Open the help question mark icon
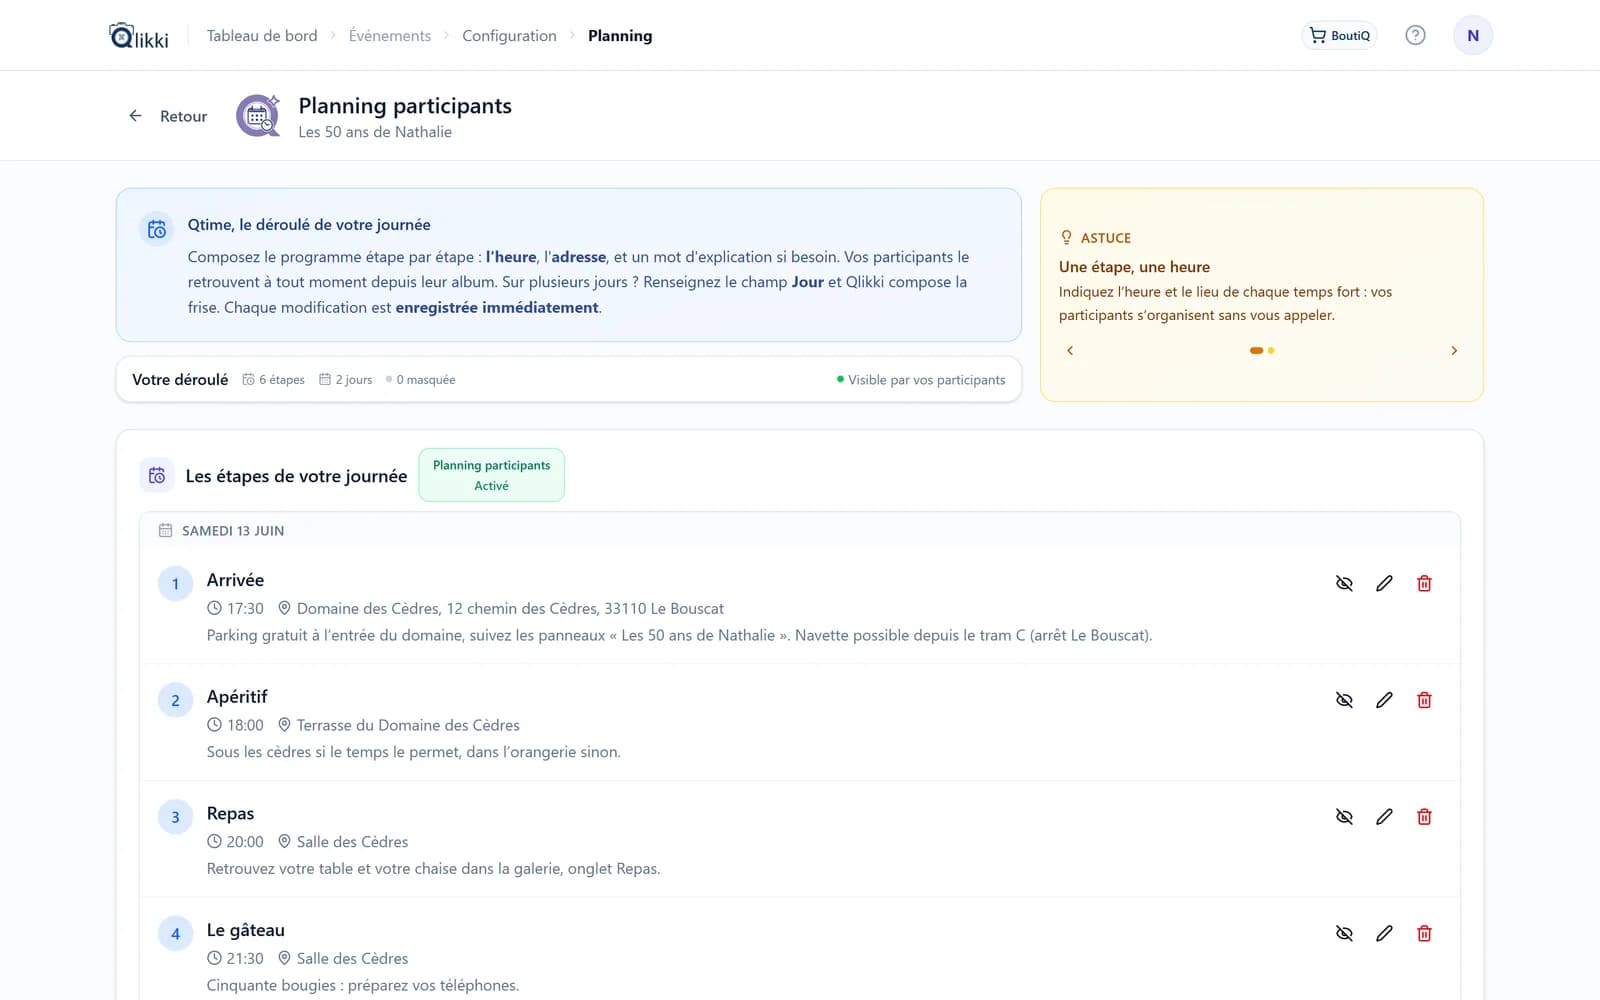The image size is (1600, 1000). [x=1415, y=35]
